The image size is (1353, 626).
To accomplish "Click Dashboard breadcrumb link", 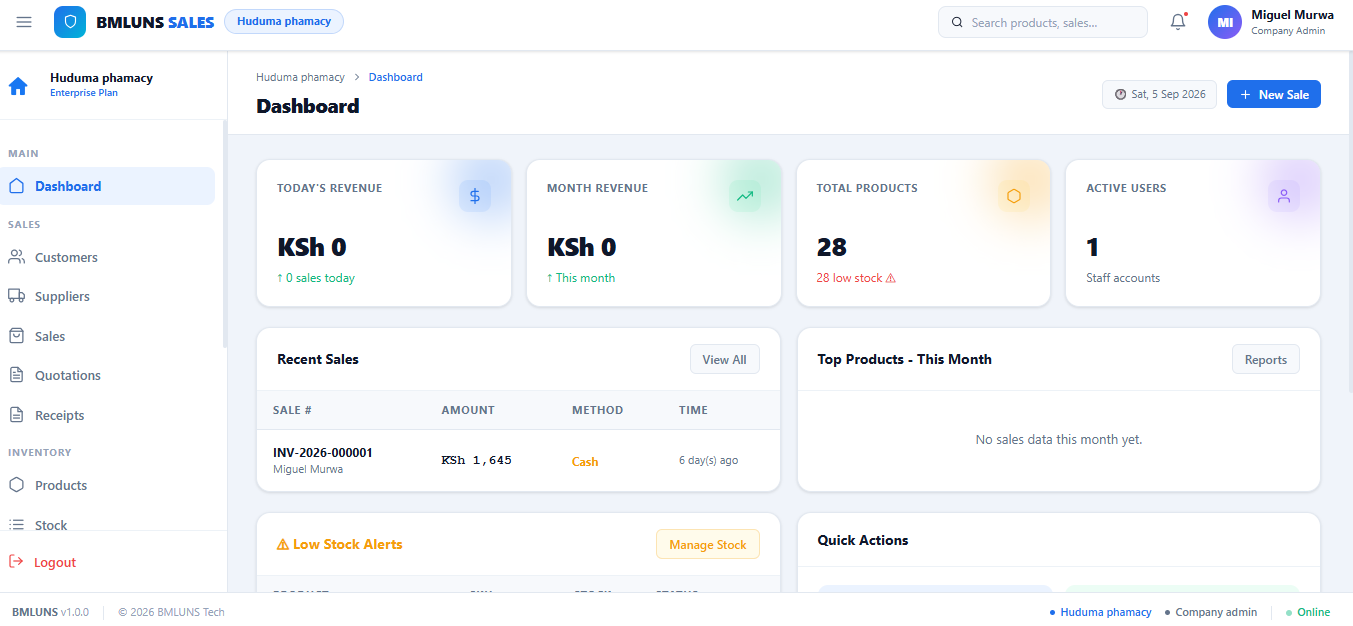I will pos(396,77).
